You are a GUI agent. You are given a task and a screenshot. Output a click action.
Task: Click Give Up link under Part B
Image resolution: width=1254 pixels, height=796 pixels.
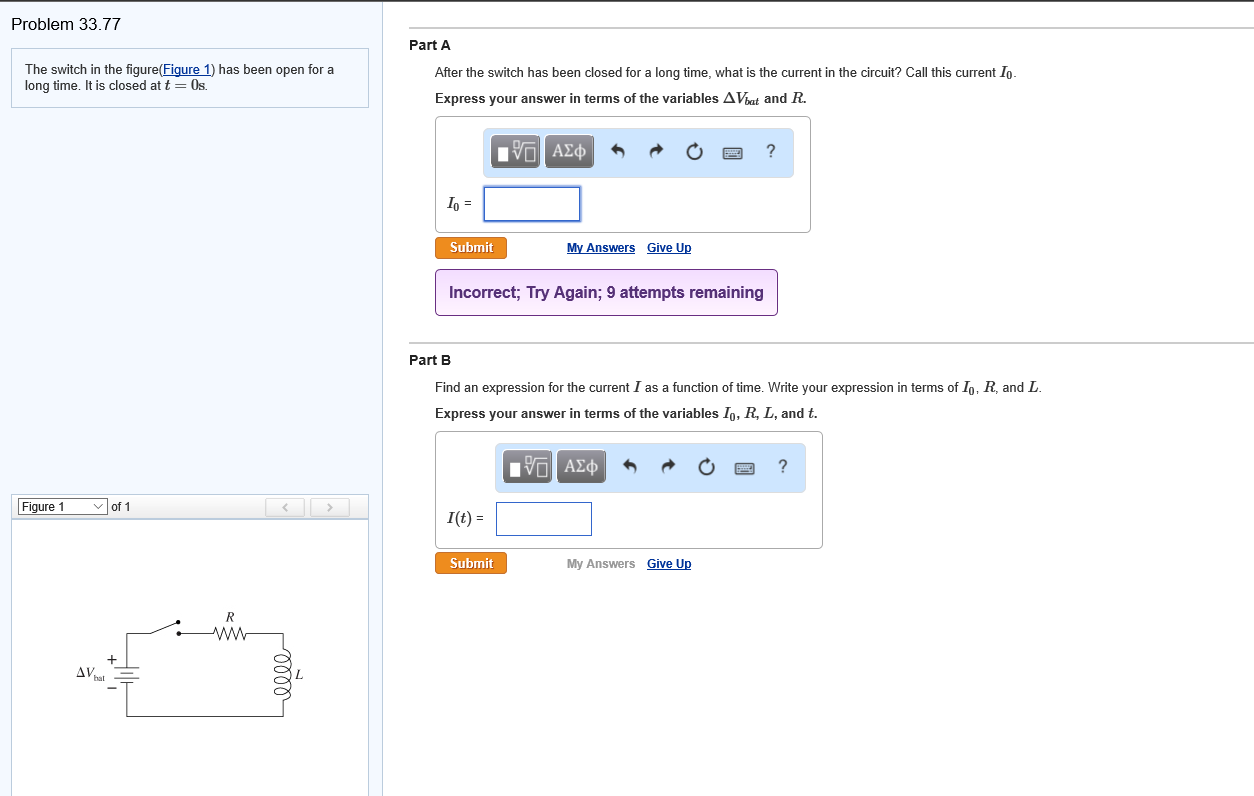669,564
